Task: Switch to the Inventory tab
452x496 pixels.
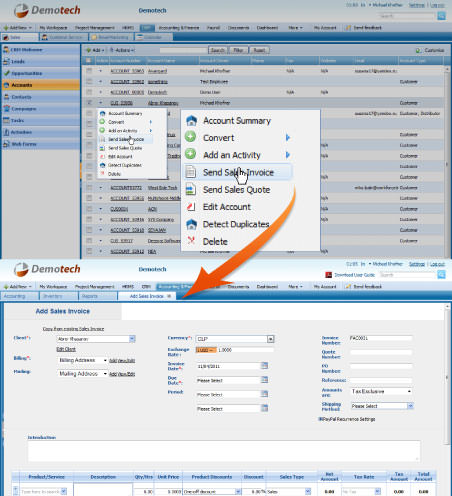Action: click(59, 296)
